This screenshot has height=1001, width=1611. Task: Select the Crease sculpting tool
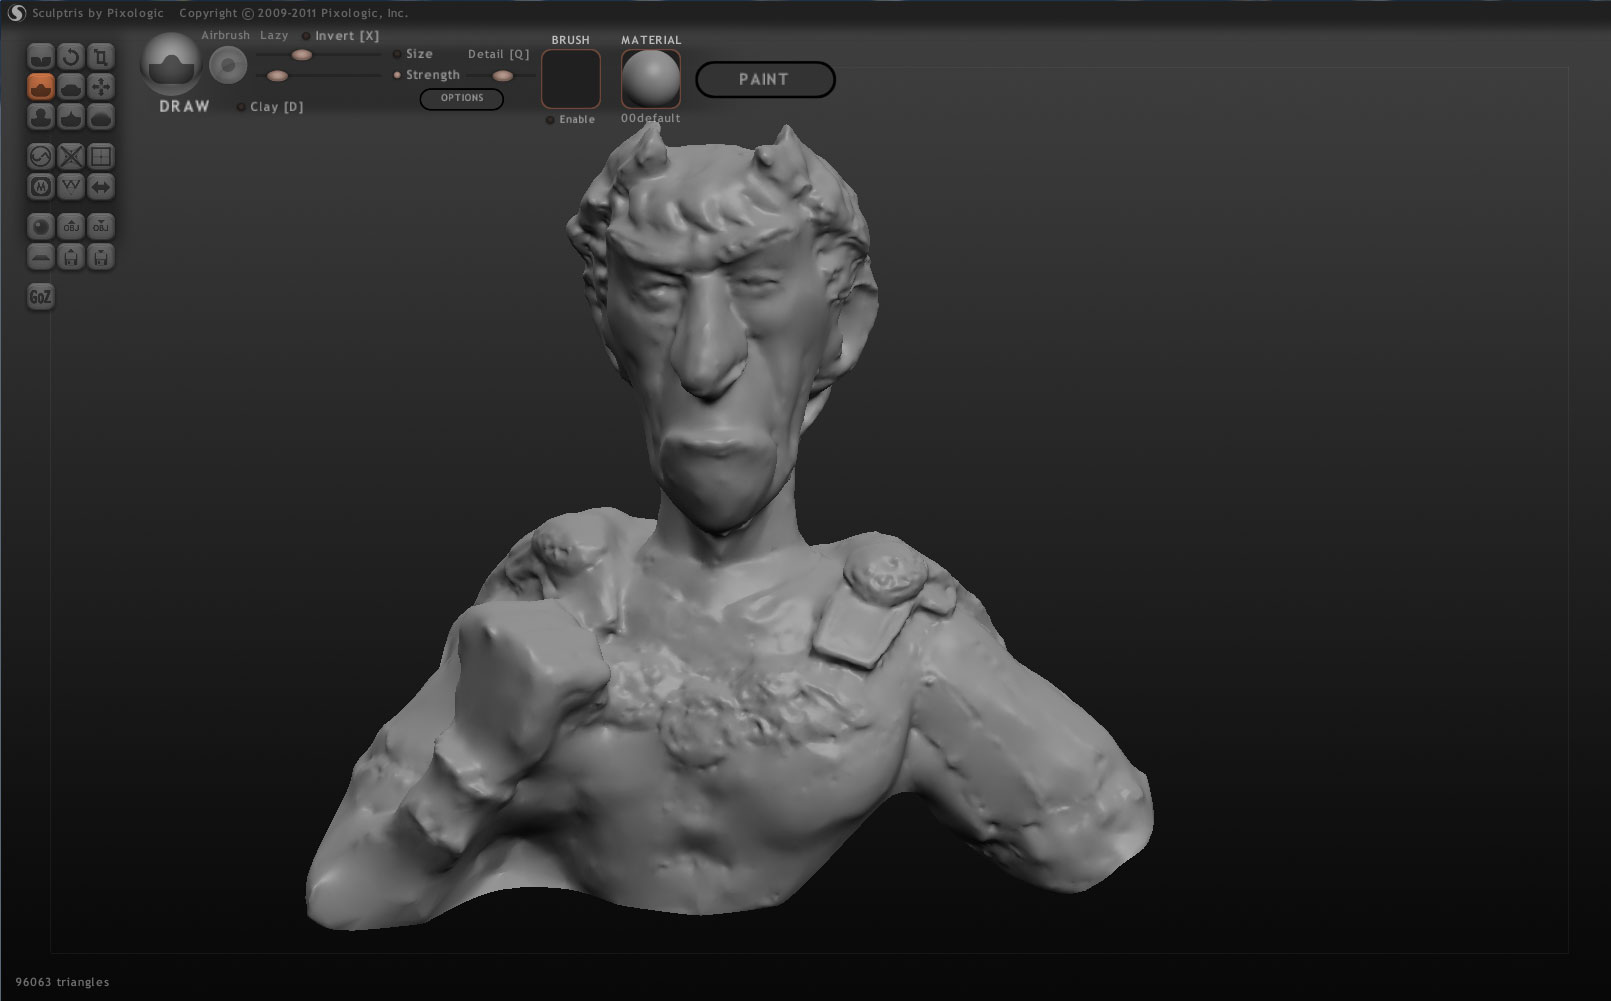(40, 57)
